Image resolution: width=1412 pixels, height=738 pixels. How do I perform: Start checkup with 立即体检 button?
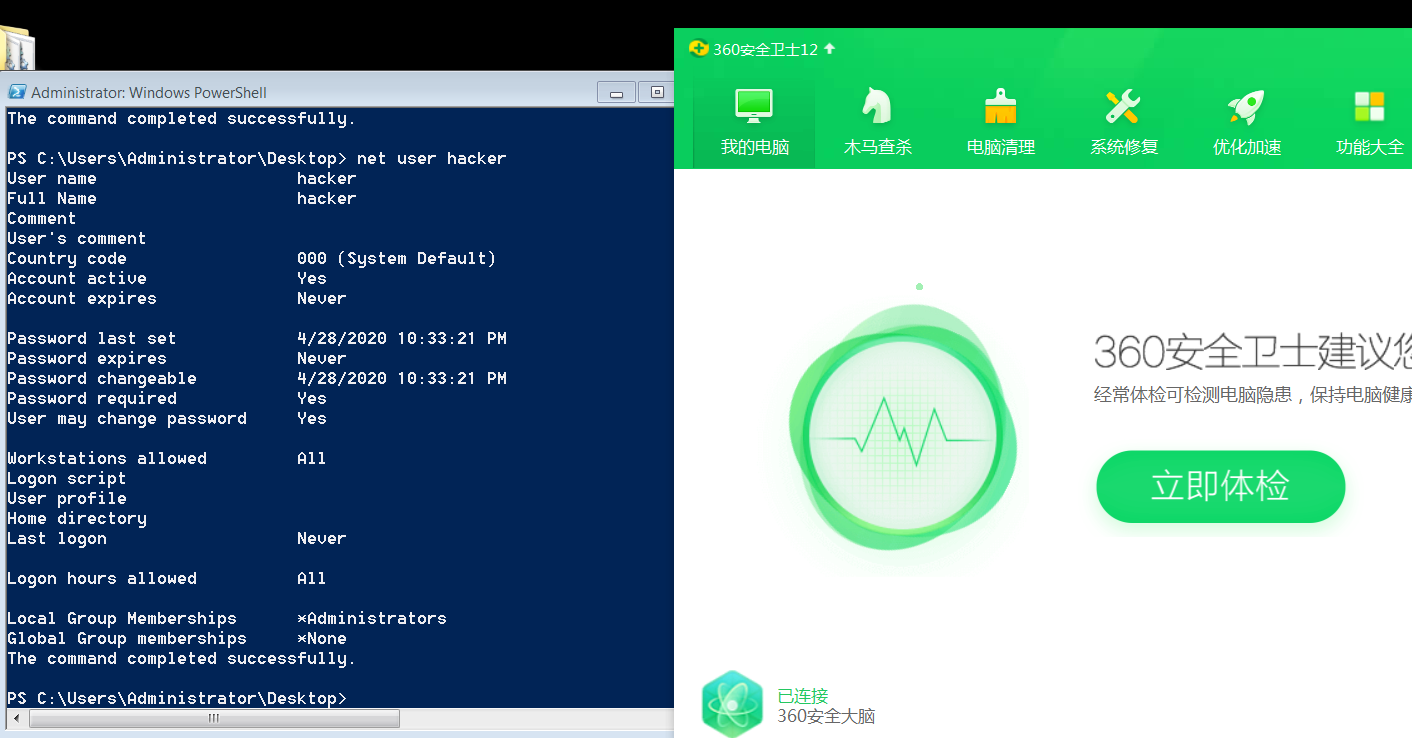[x=1220, y=487]
